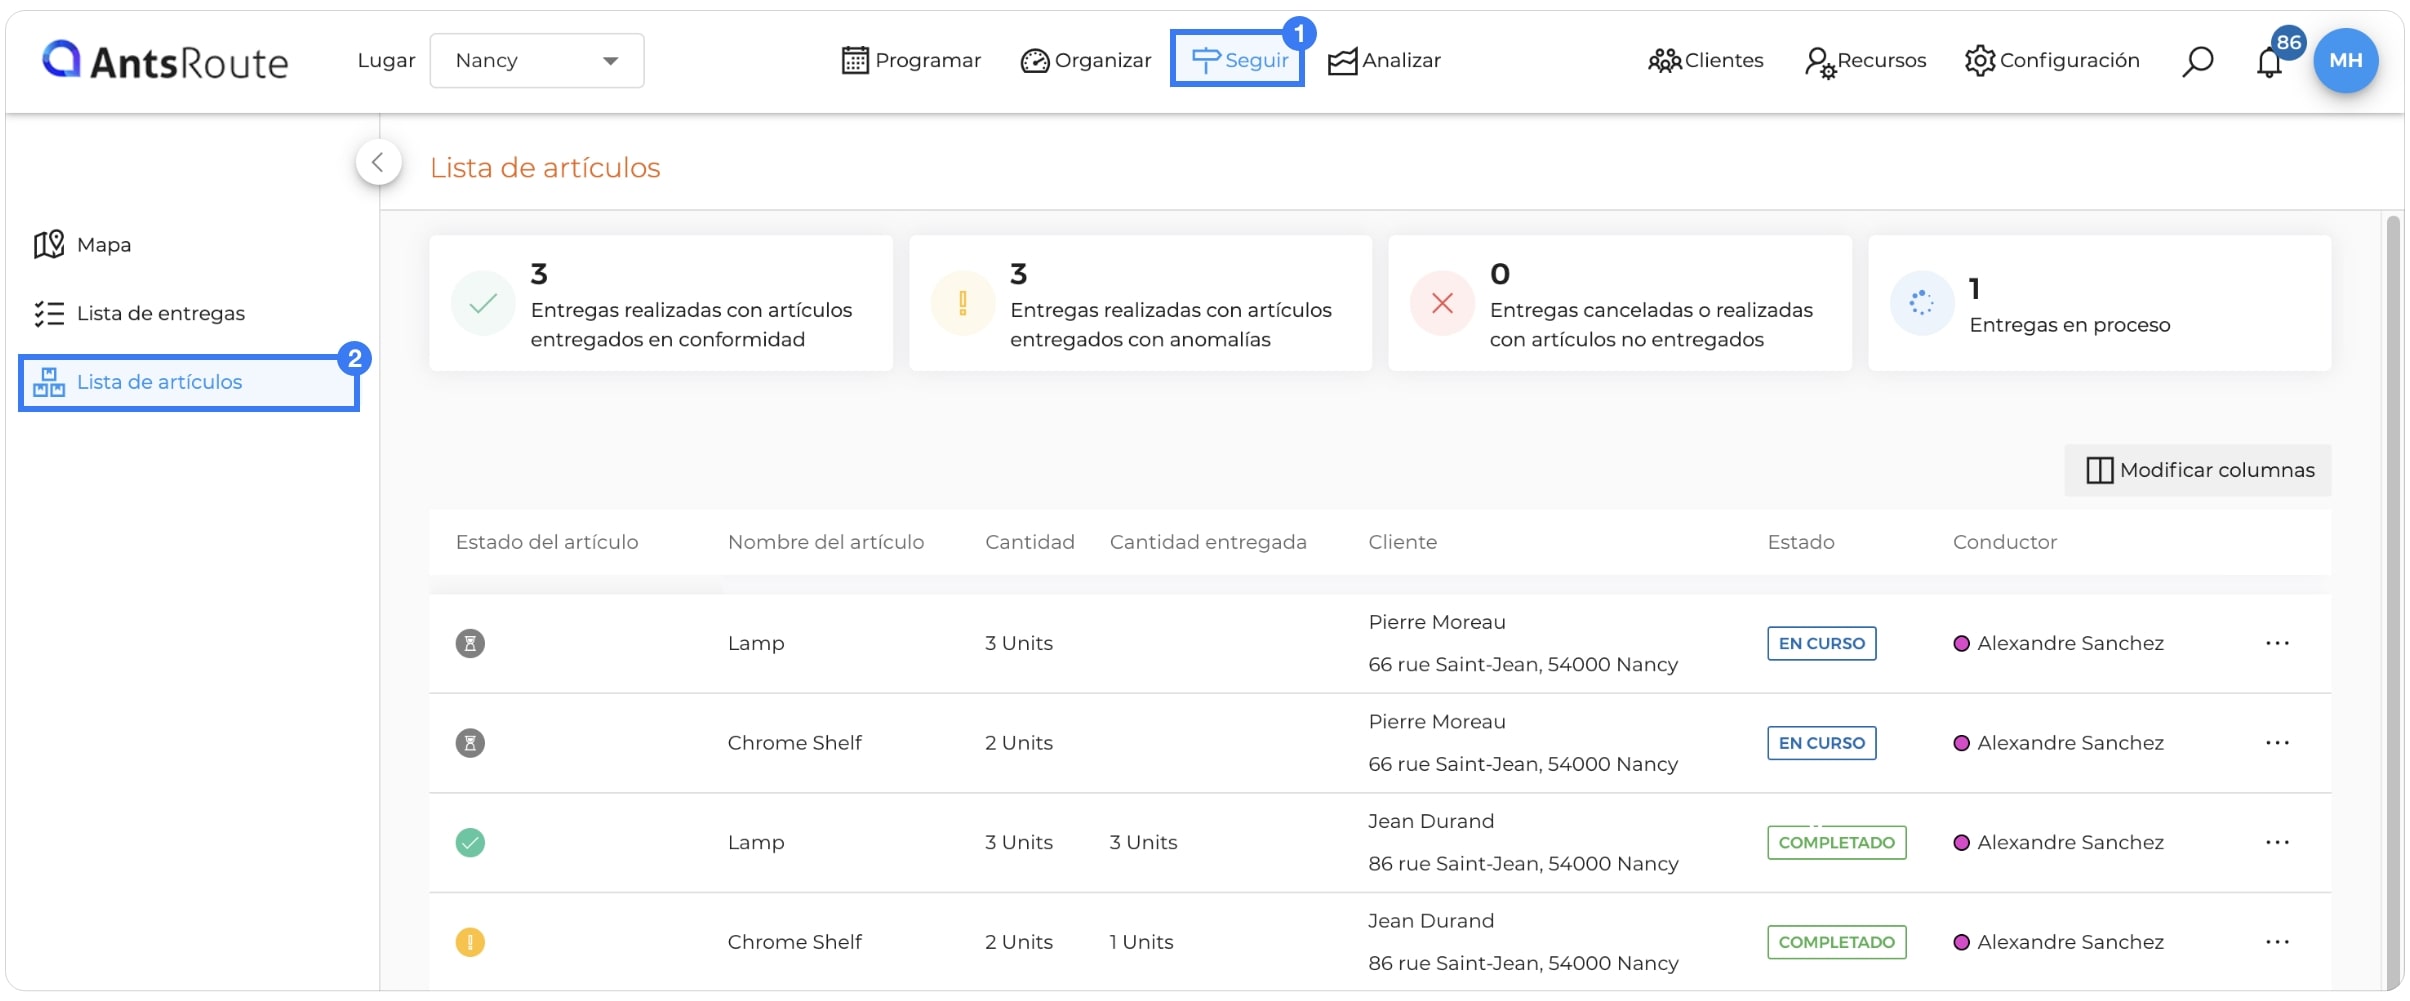
Task: Click driver color dot on Pierre Moreau Chrome Shelf row
Action: (1962, 743)
